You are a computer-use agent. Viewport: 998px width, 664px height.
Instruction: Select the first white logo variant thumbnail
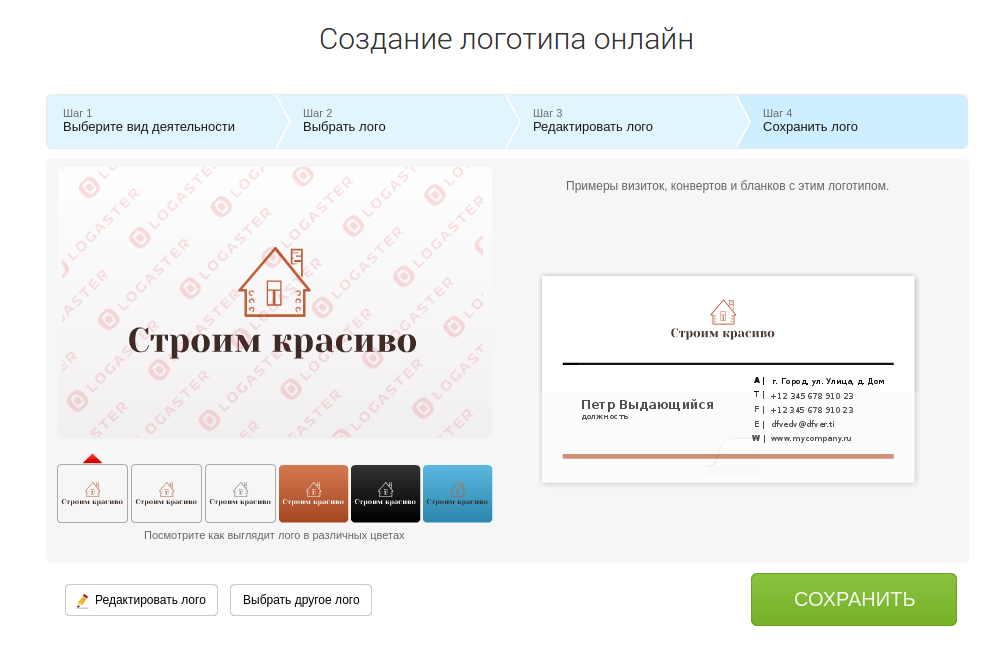[92, 493]
